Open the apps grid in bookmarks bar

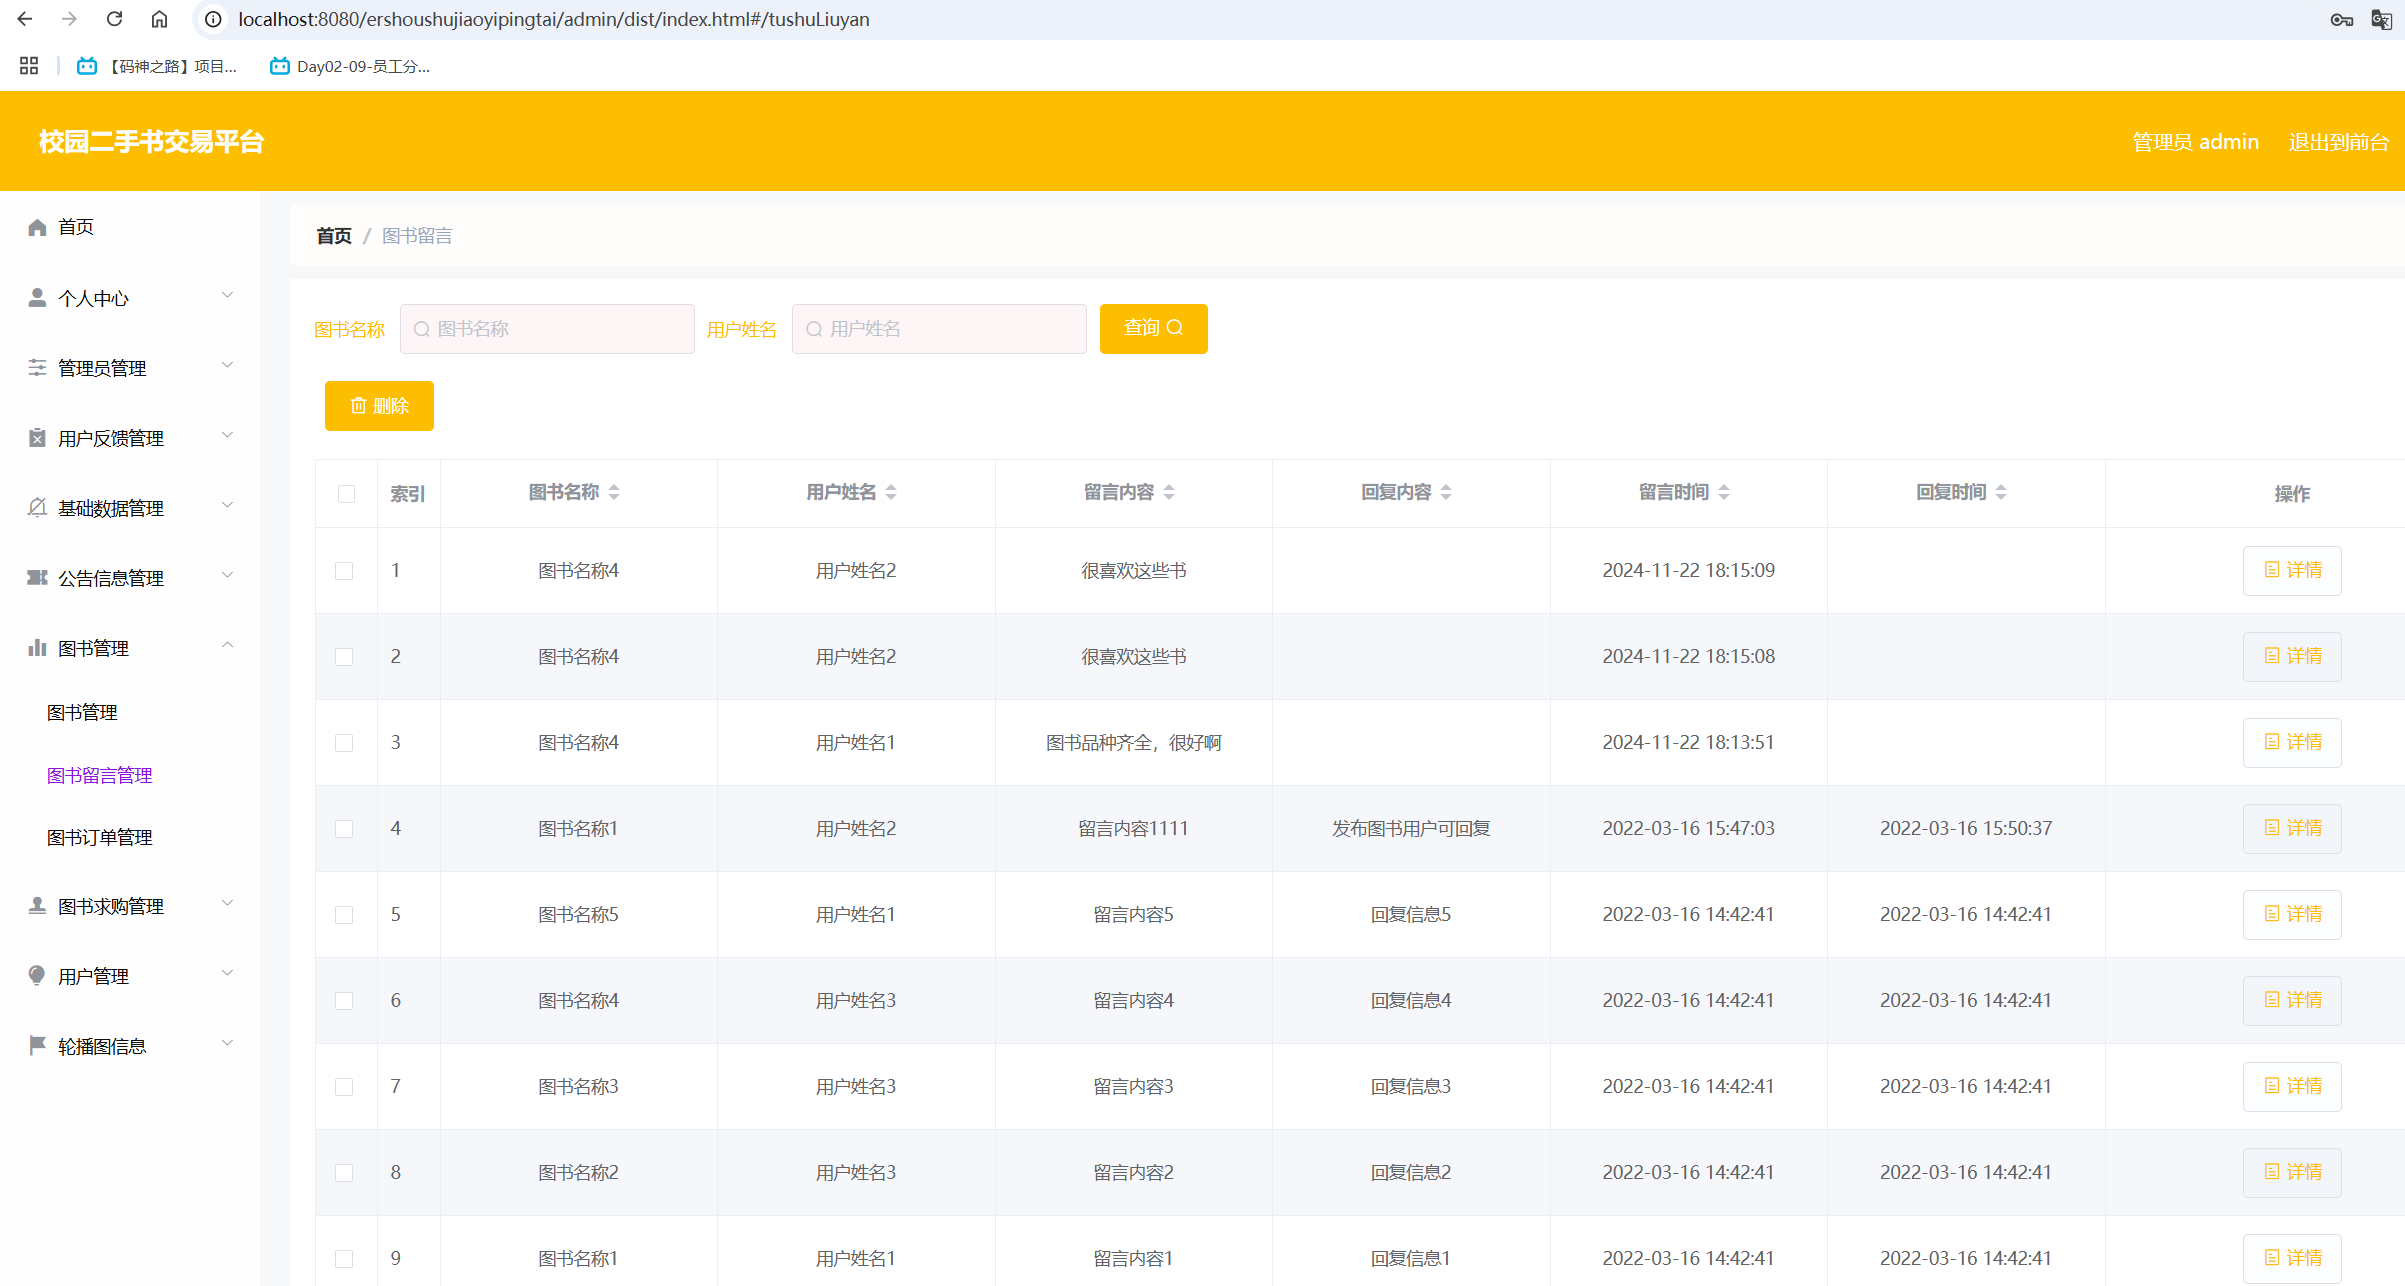[29, 66]
